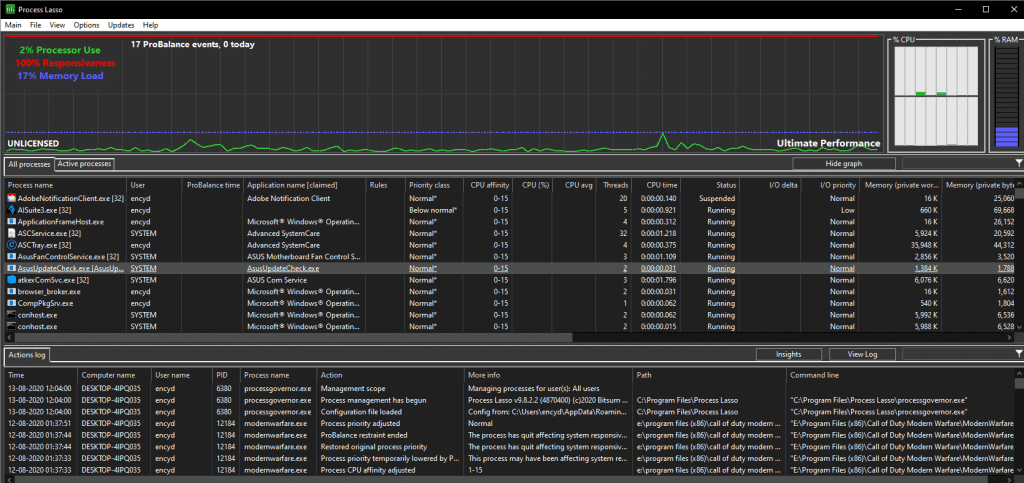The image size is (1024, 483).
Task: Select the 'Suspended' status cell
Action: pyautogui.click(x=717, y=198)
